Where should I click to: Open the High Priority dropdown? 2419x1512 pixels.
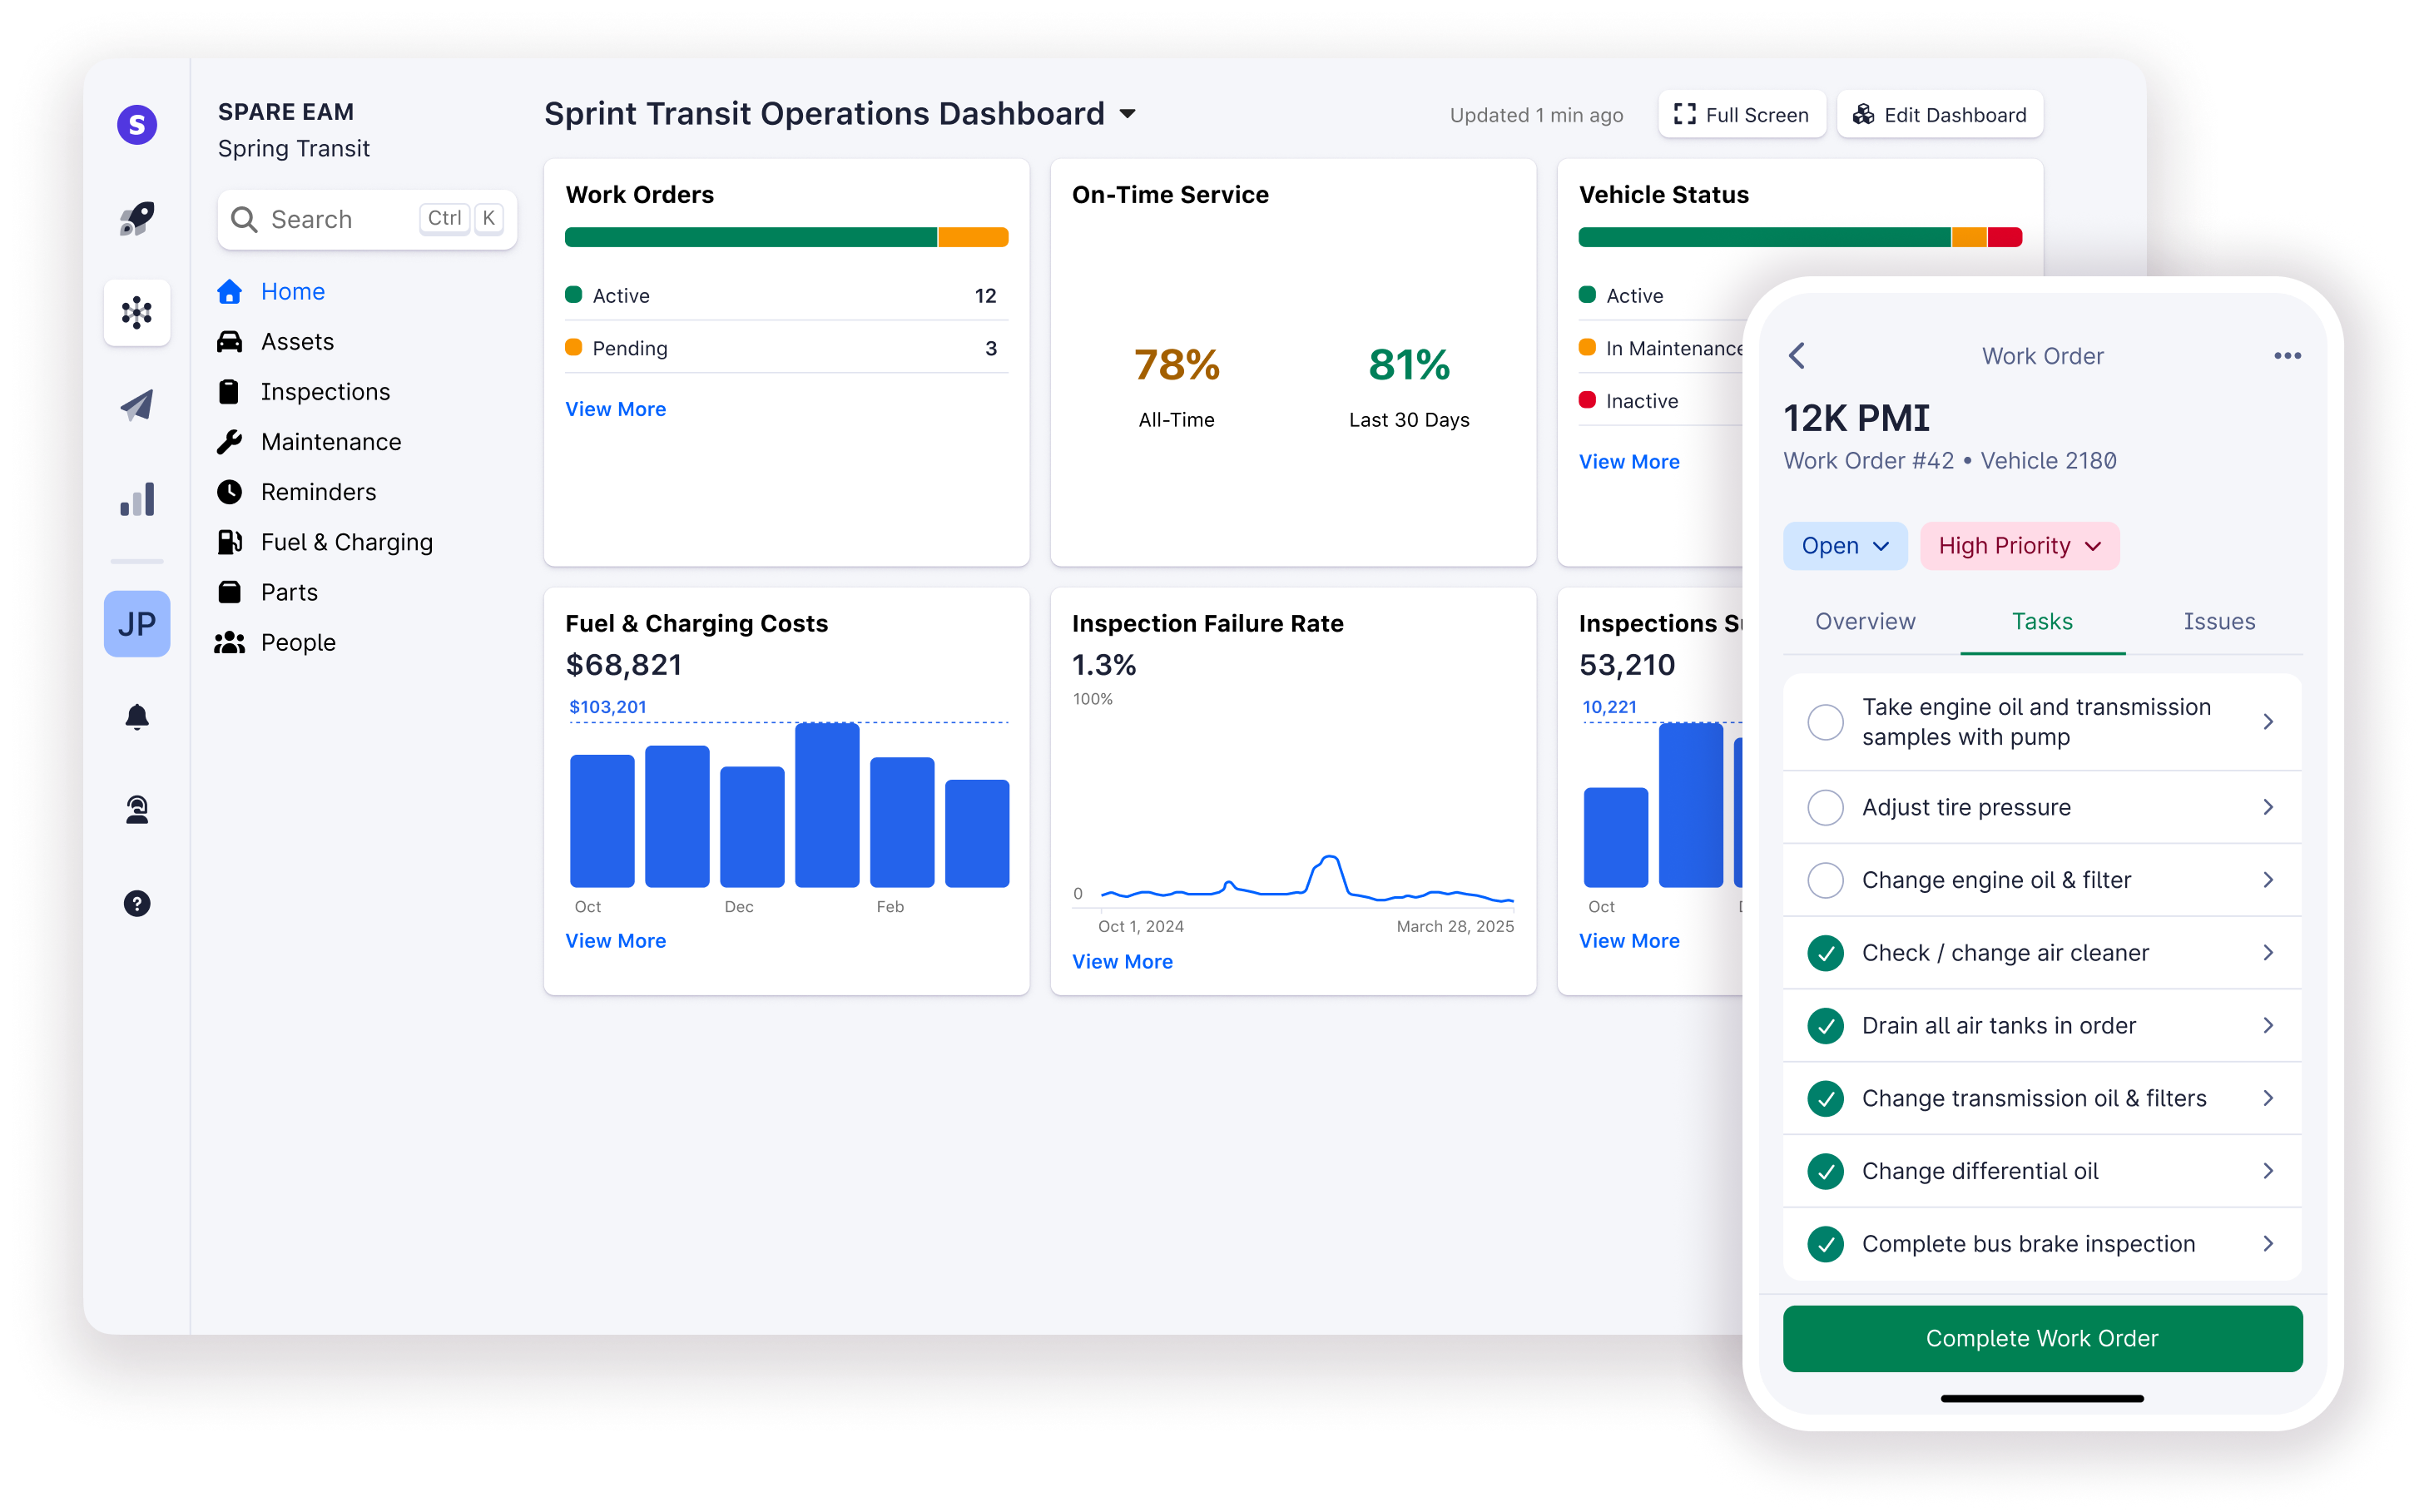(2019, 546)
